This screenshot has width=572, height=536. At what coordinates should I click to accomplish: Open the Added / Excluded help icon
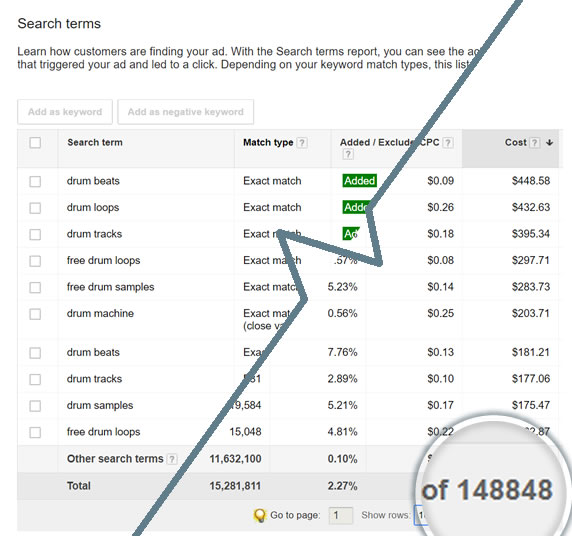[348, 155]
